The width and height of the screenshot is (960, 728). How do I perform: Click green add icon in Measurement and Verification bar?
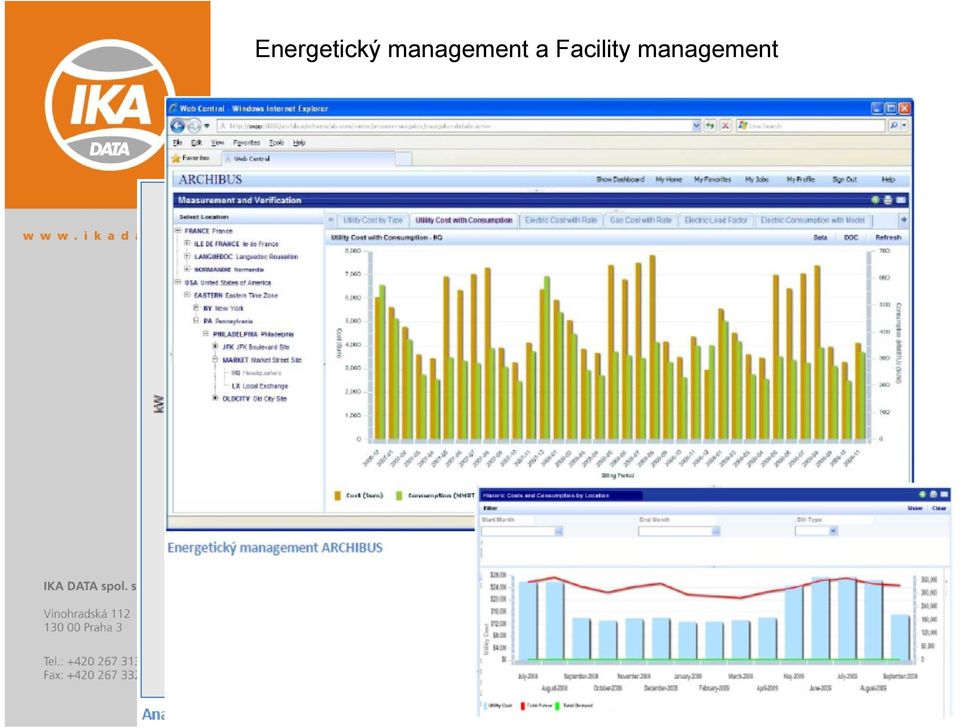(x=876, y=200)
